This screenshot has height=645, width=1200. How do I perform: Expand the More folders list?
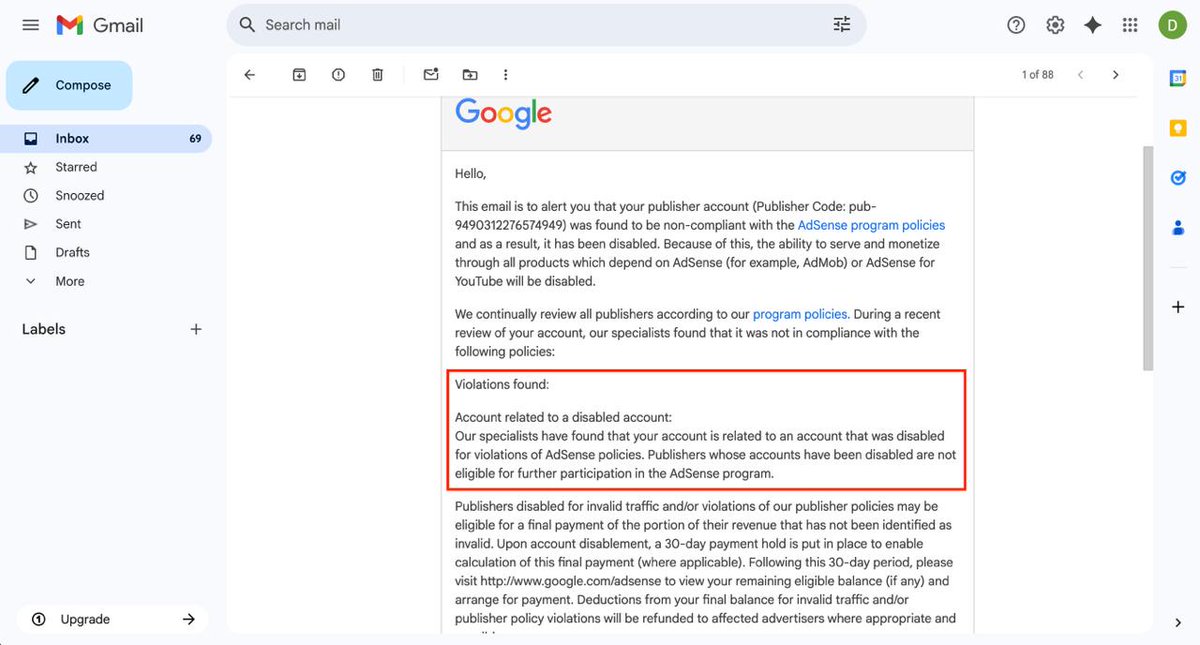coord(106,281)
